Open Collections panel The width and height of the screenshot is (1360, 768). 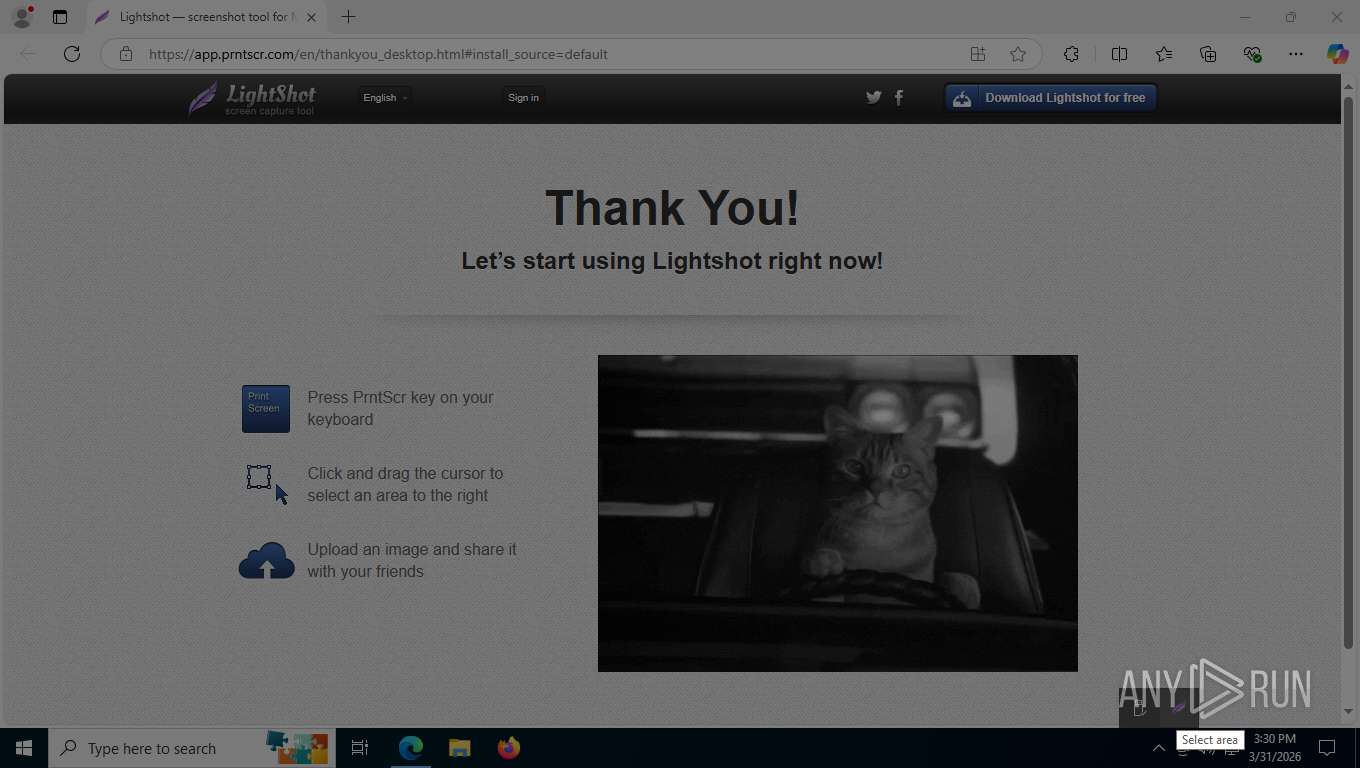coord(1208,54)
